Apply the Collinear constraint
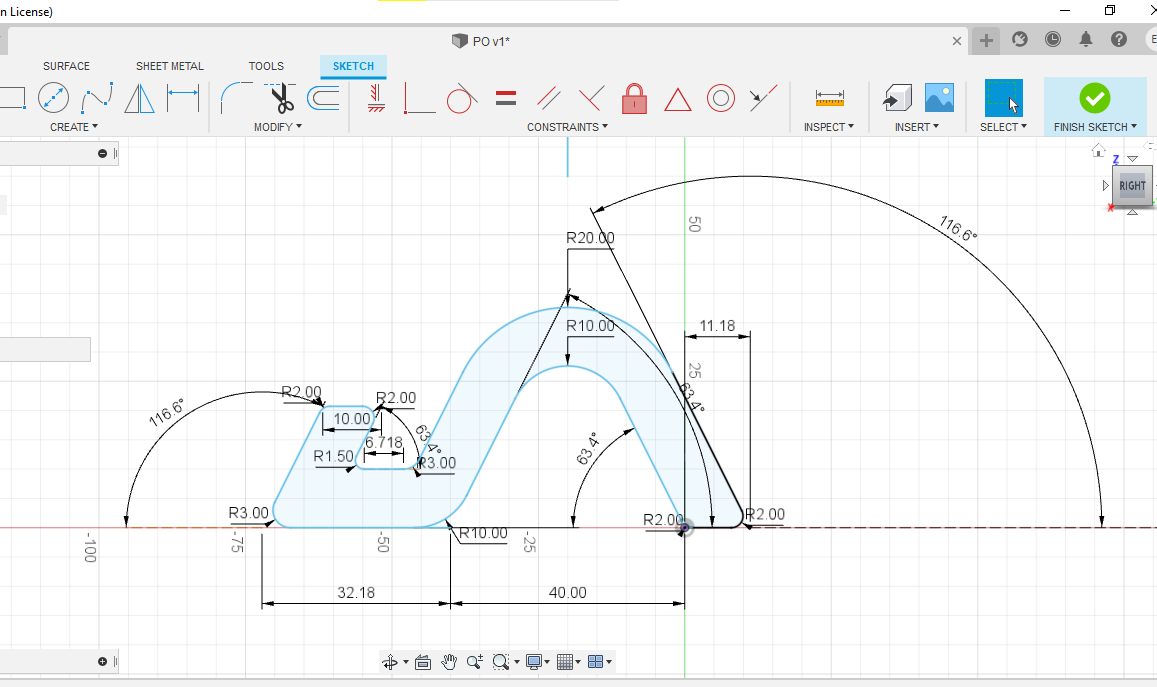Viewport: 1157px width, 687px height. [763, 98]
